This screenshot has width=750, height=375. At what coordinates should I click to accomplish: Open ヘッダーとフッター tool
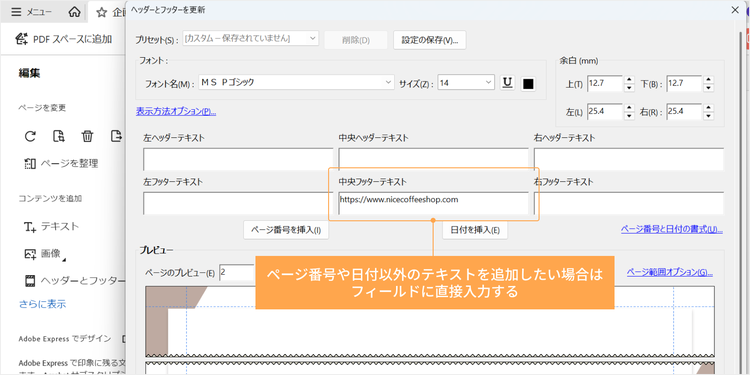coord(75,281)
